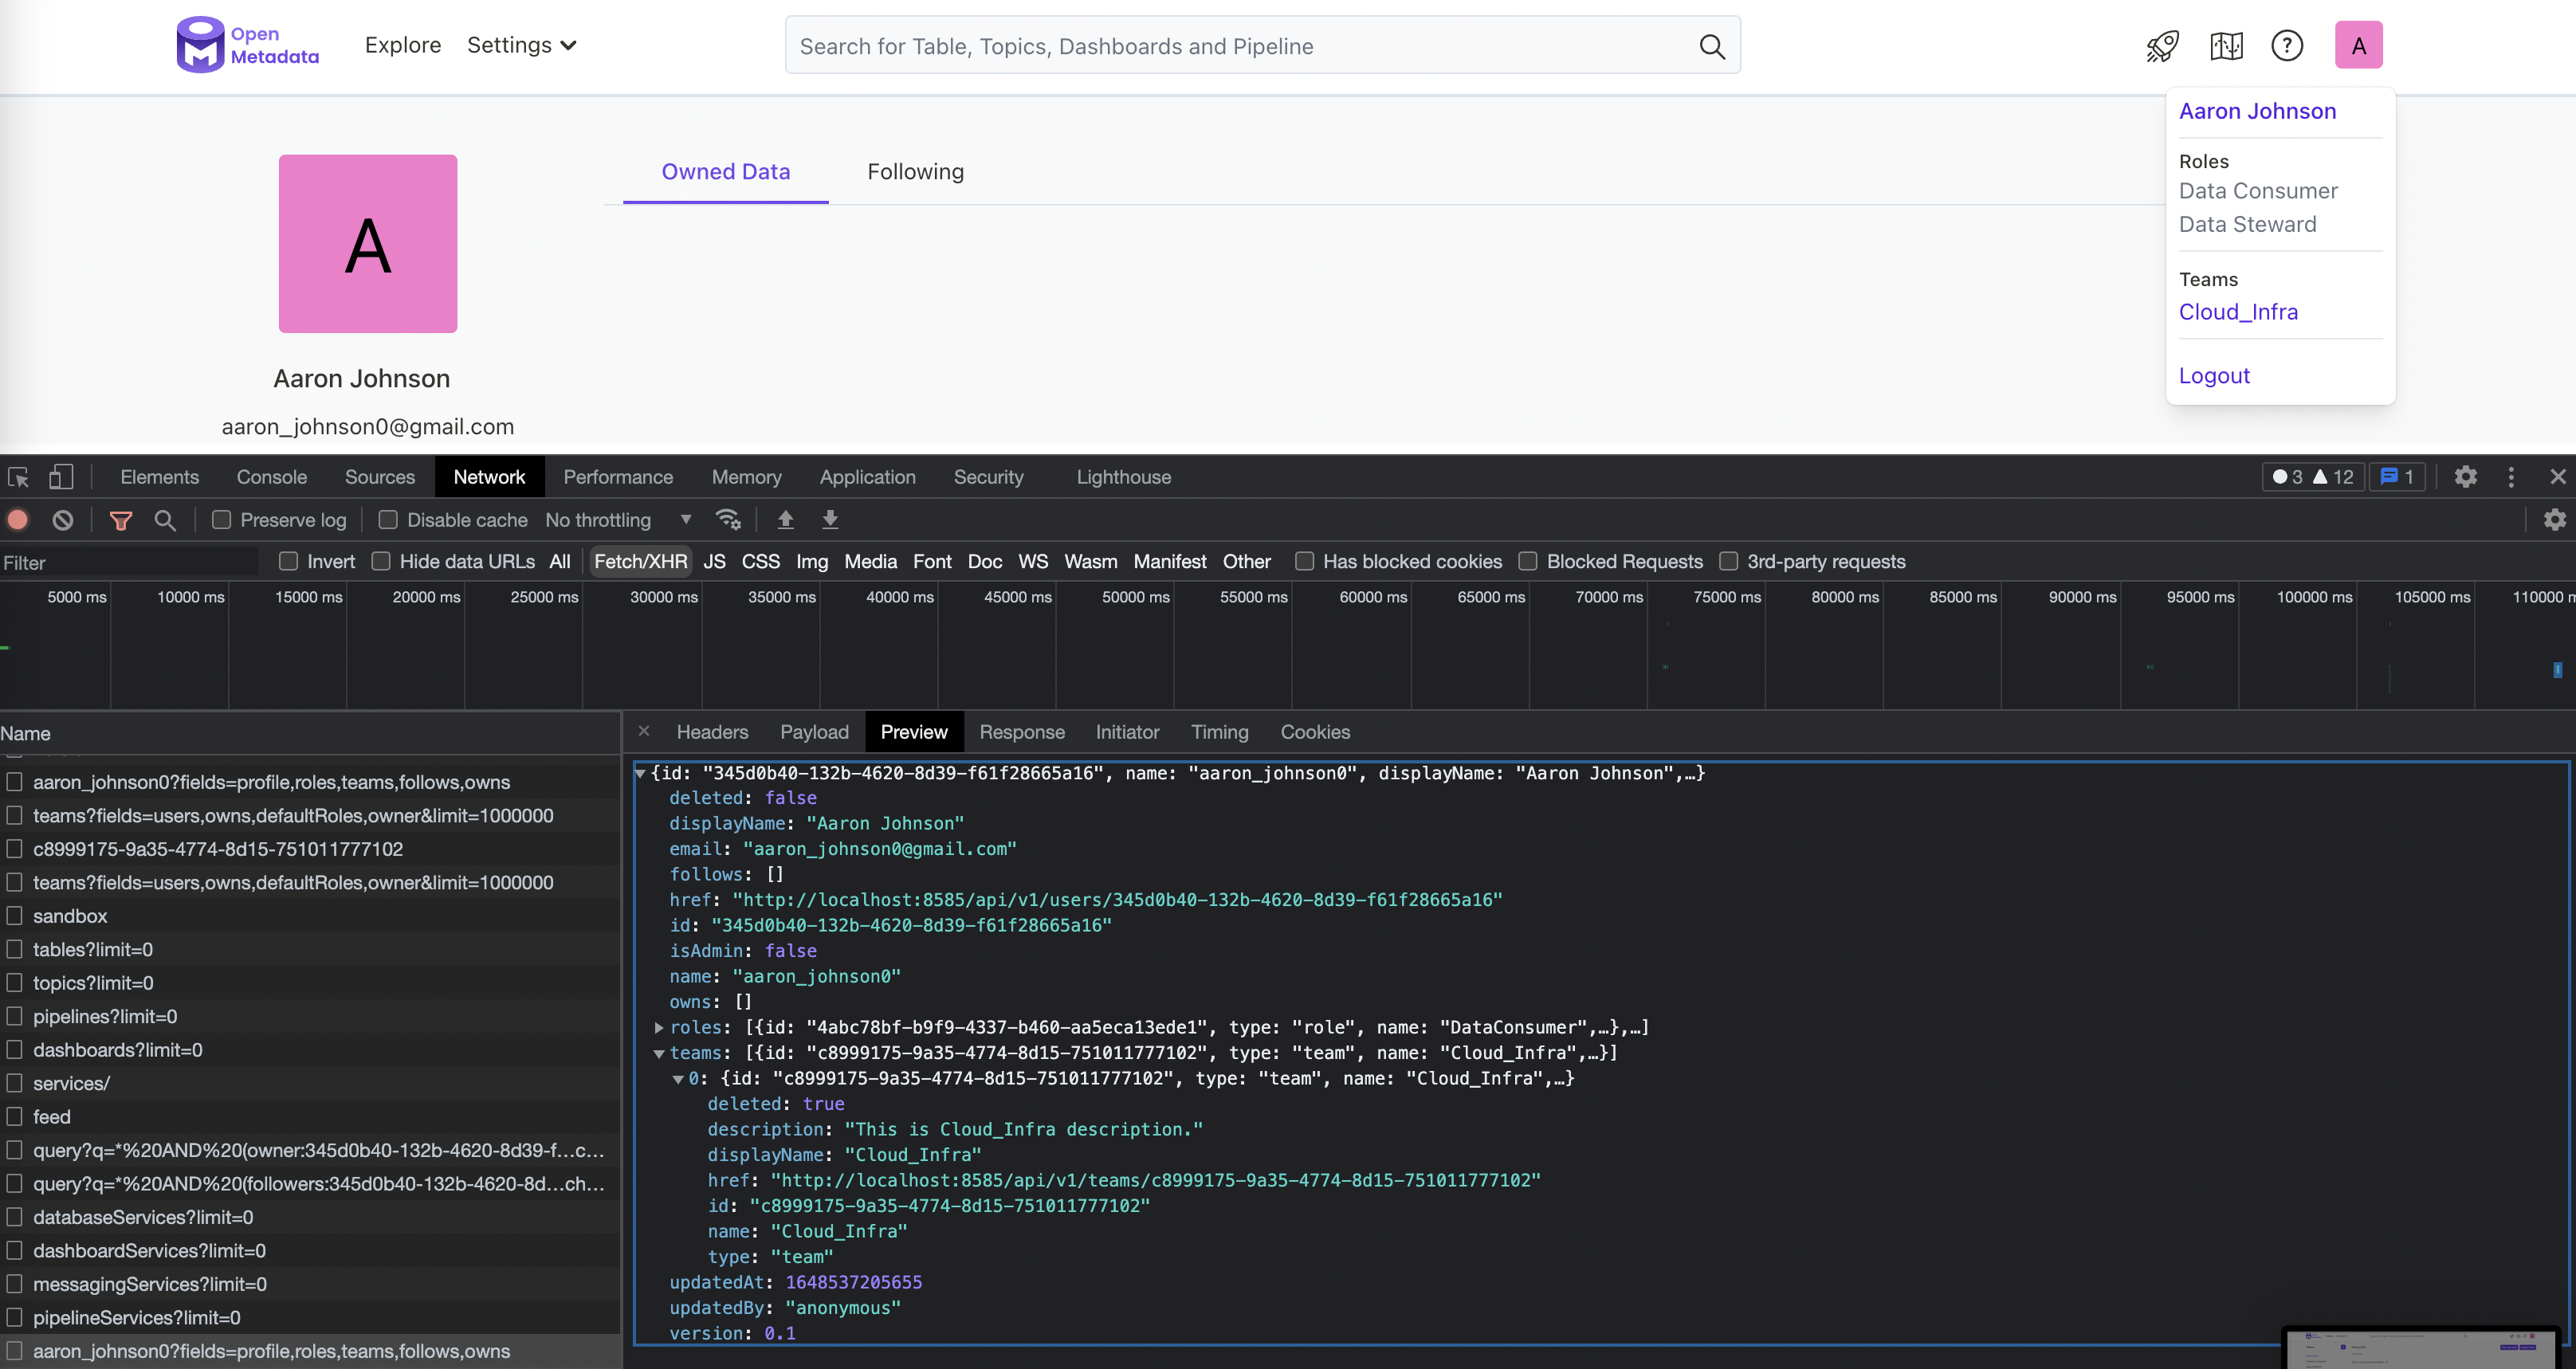Viewport: 2576px width, 1369px height.
Task: Close the request details pane
Action: pos(644,731)
